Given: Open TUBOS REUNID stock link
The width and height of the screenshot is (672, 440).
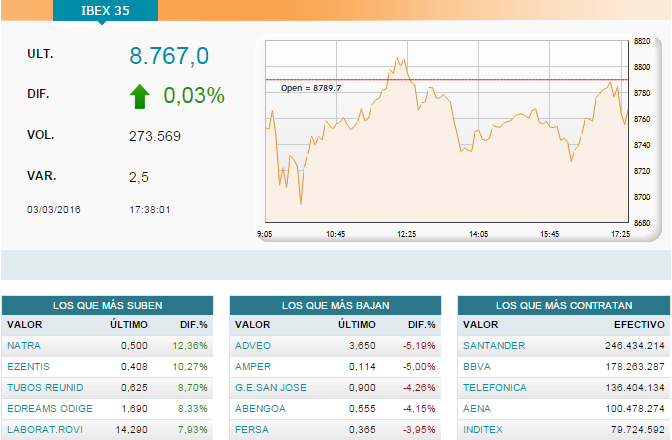Looking at the screenshot, I should pyautogui.click(x=45, y=387).
